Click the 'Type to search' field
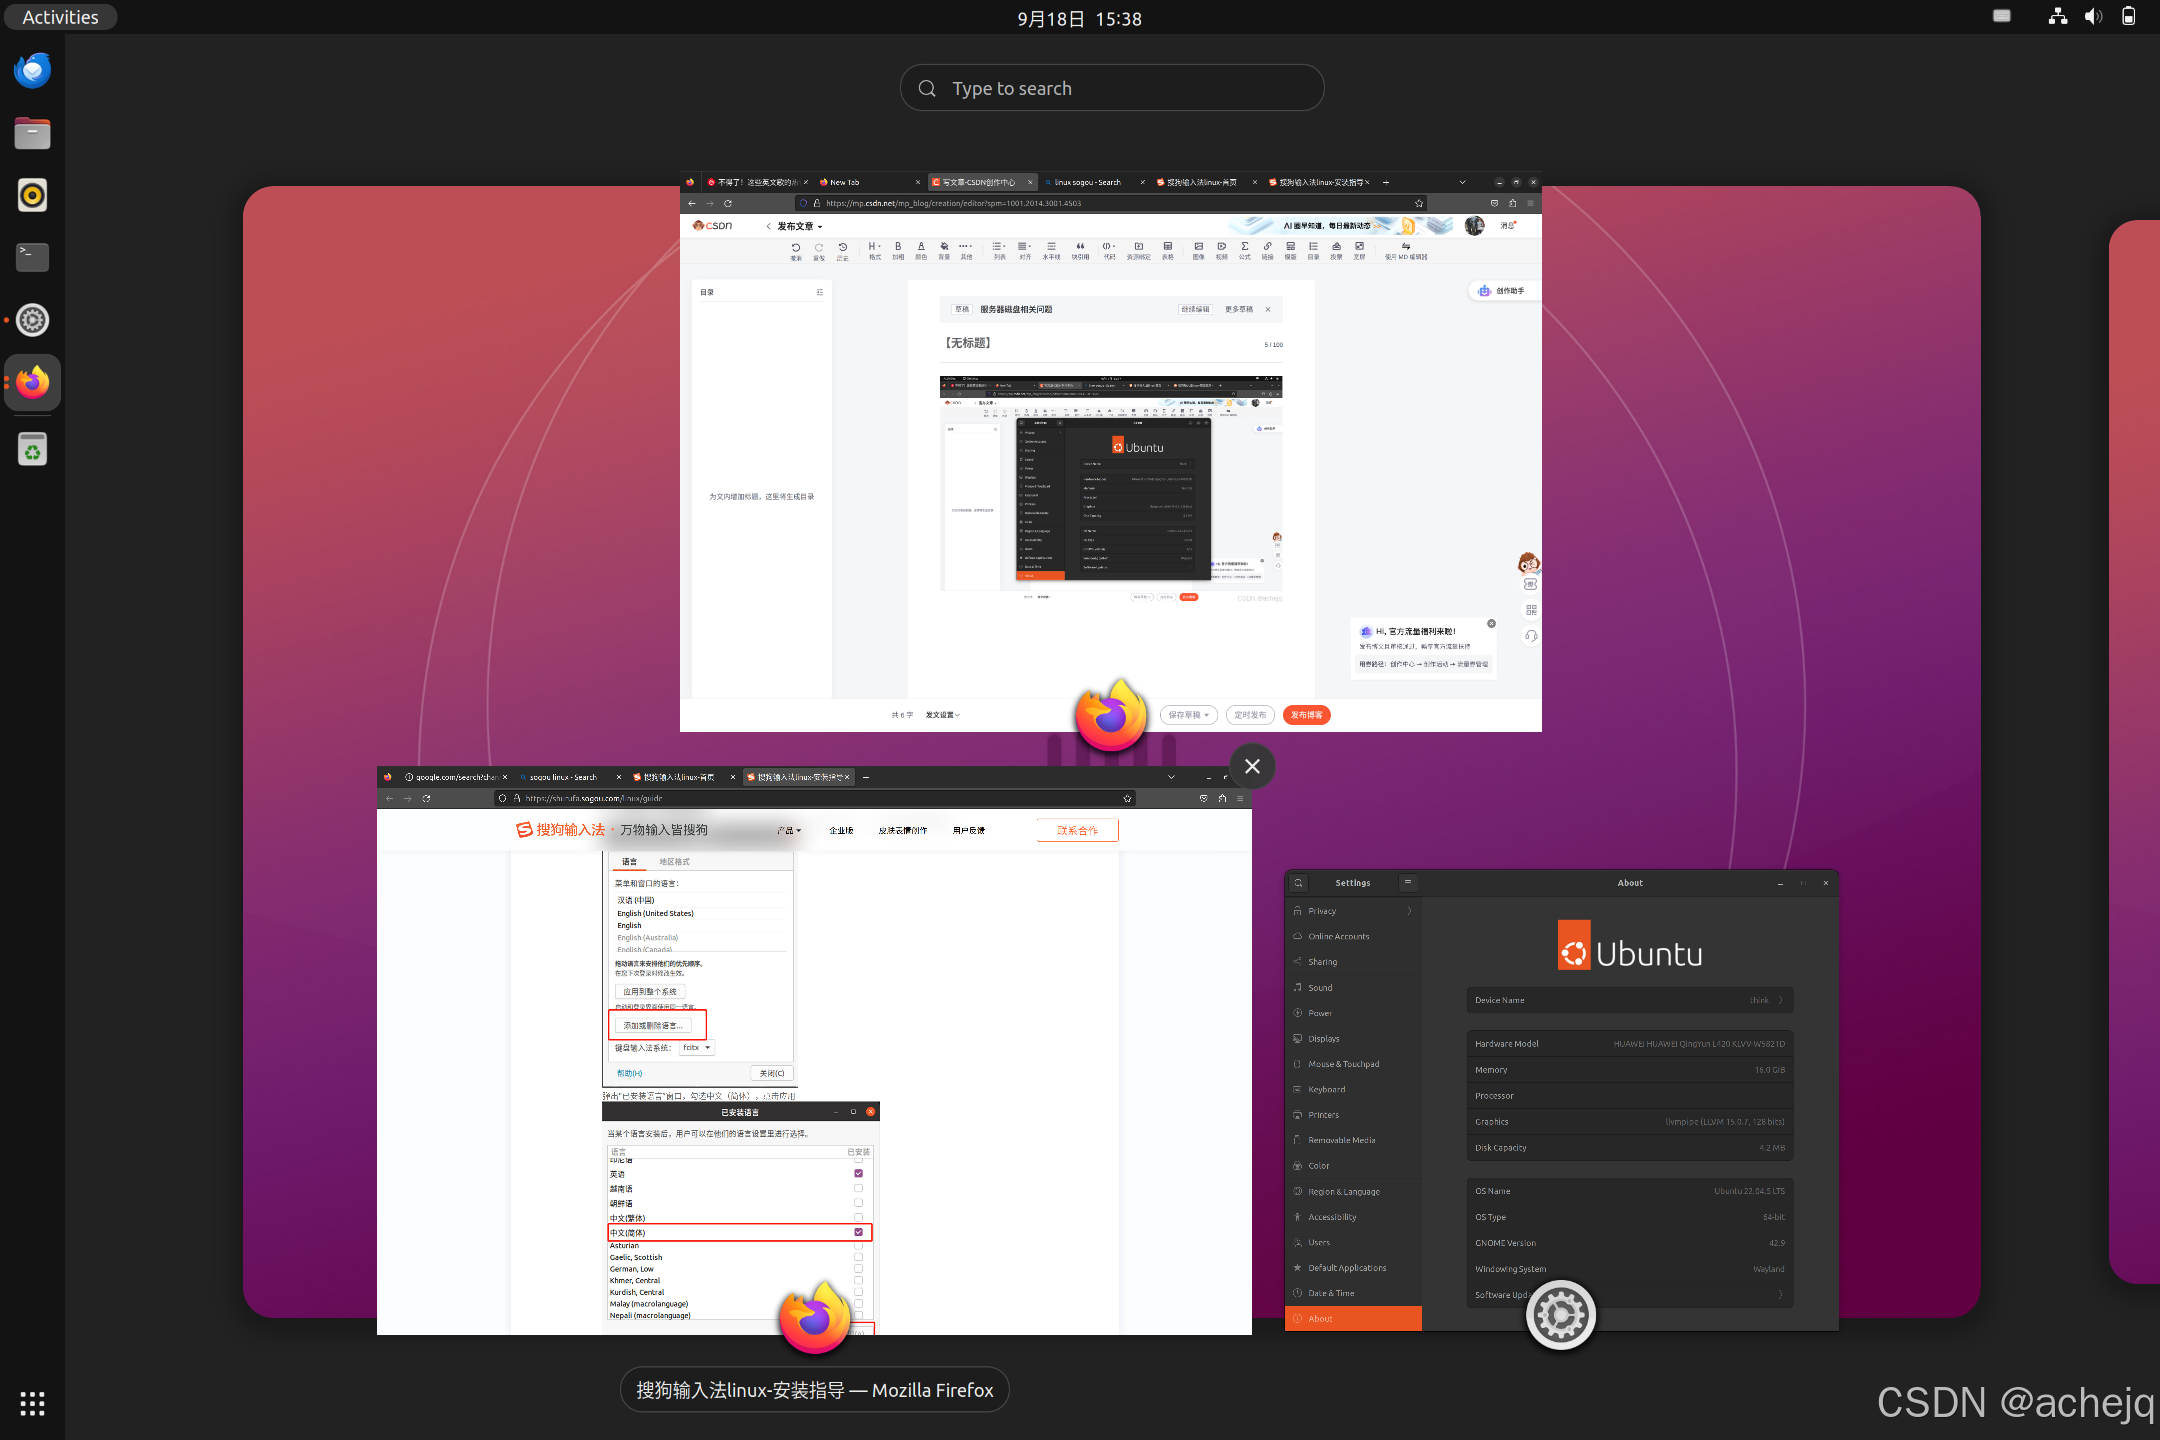This screenshot has height=1440, width=2160. pos(1112,89)
